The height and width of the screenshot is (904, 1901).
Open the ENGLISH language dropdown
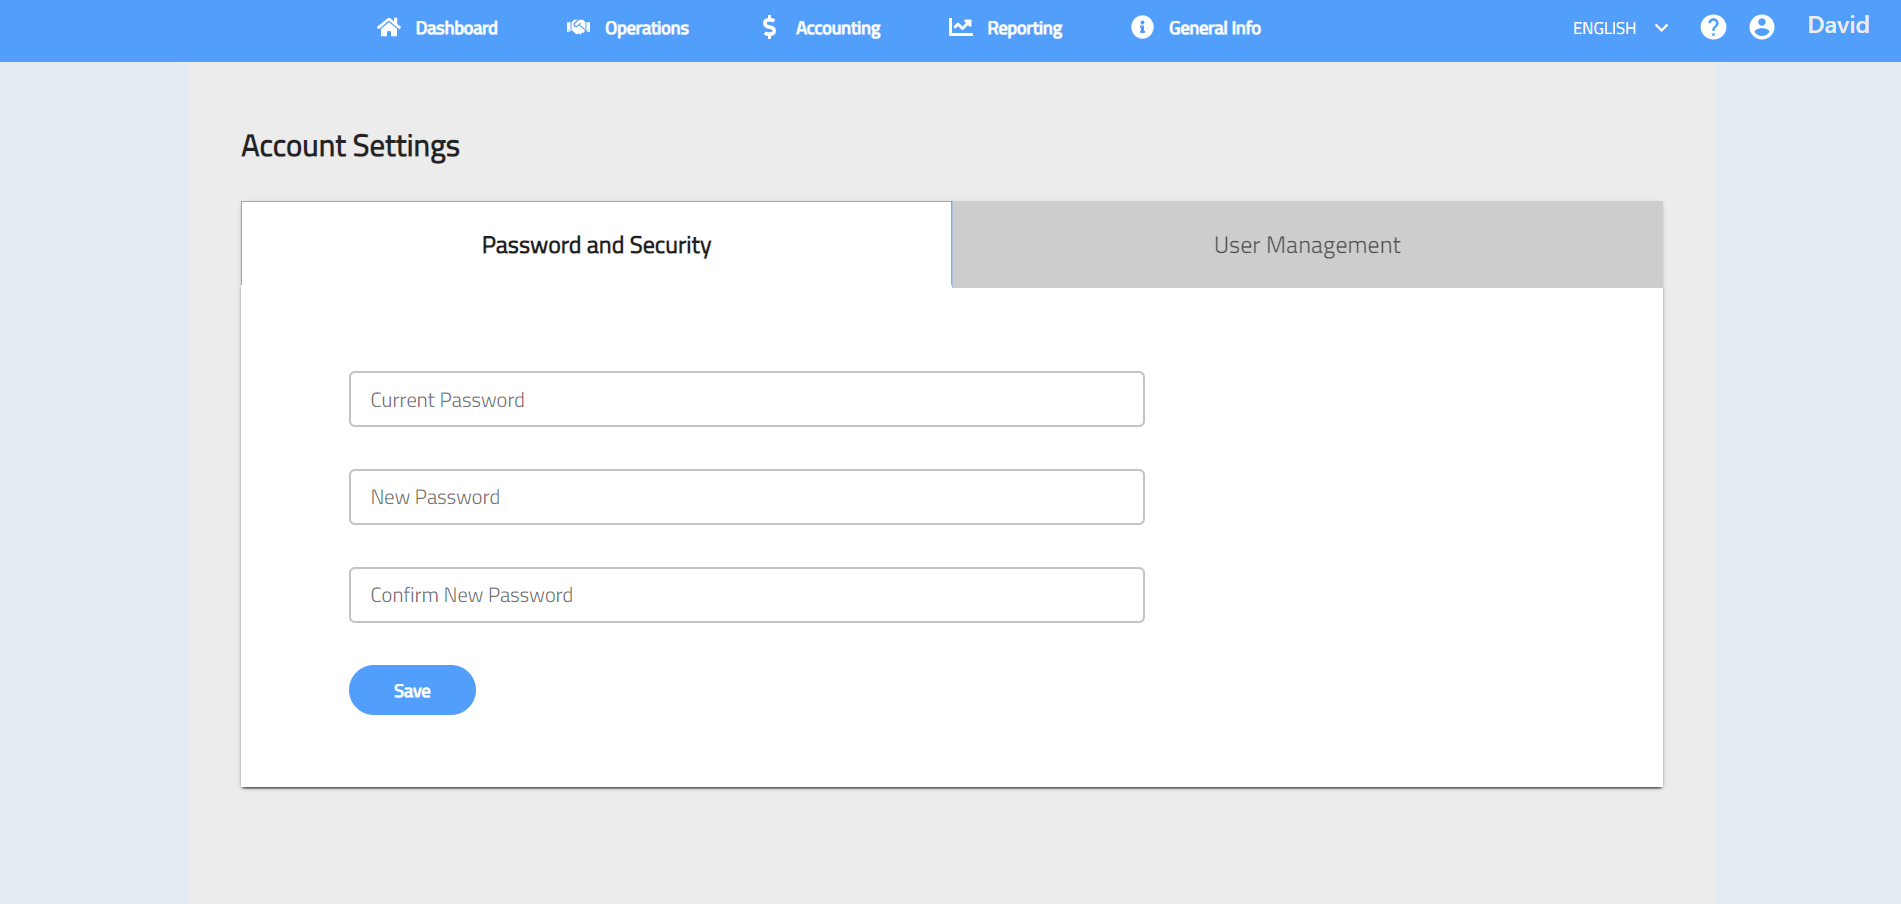pos(1604,28)
